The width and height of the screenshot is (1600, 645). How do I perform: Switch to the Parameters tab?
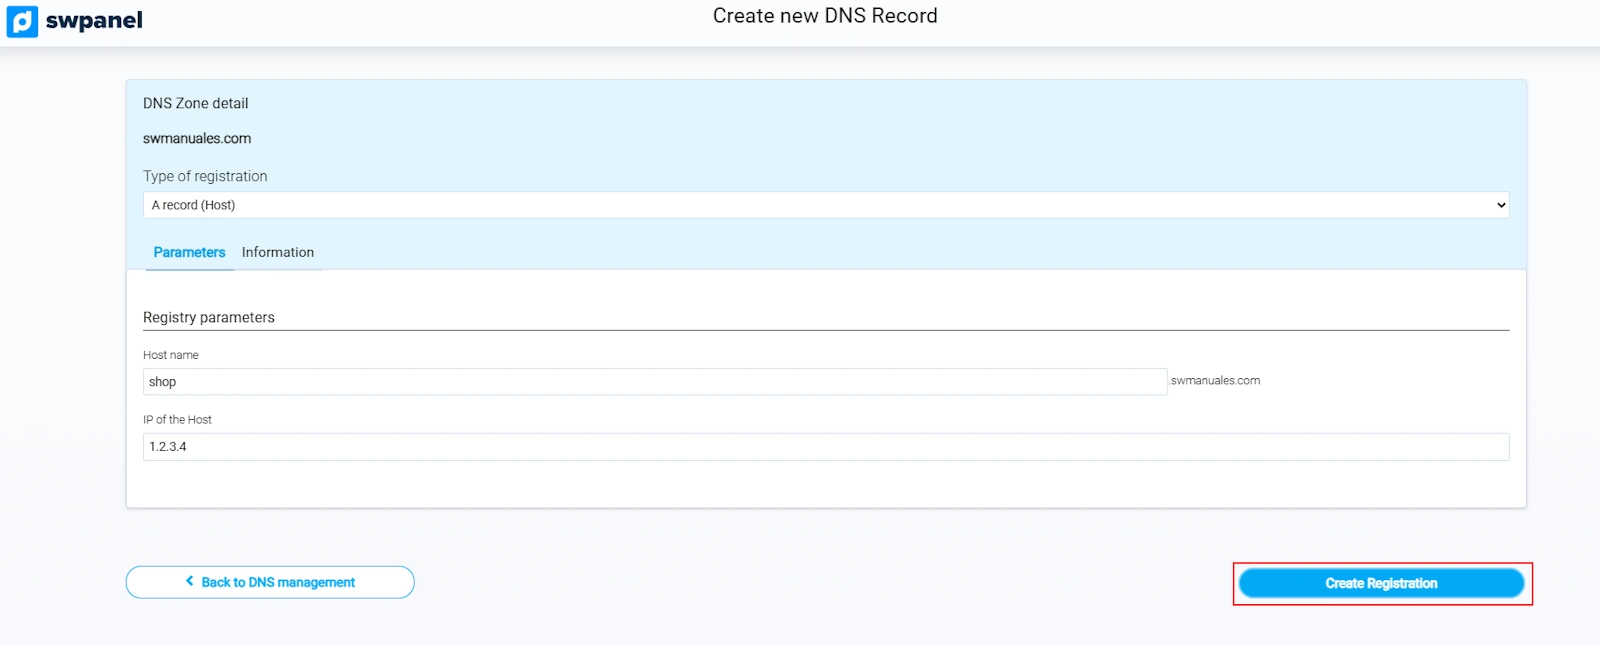click(x=189, y=252)
